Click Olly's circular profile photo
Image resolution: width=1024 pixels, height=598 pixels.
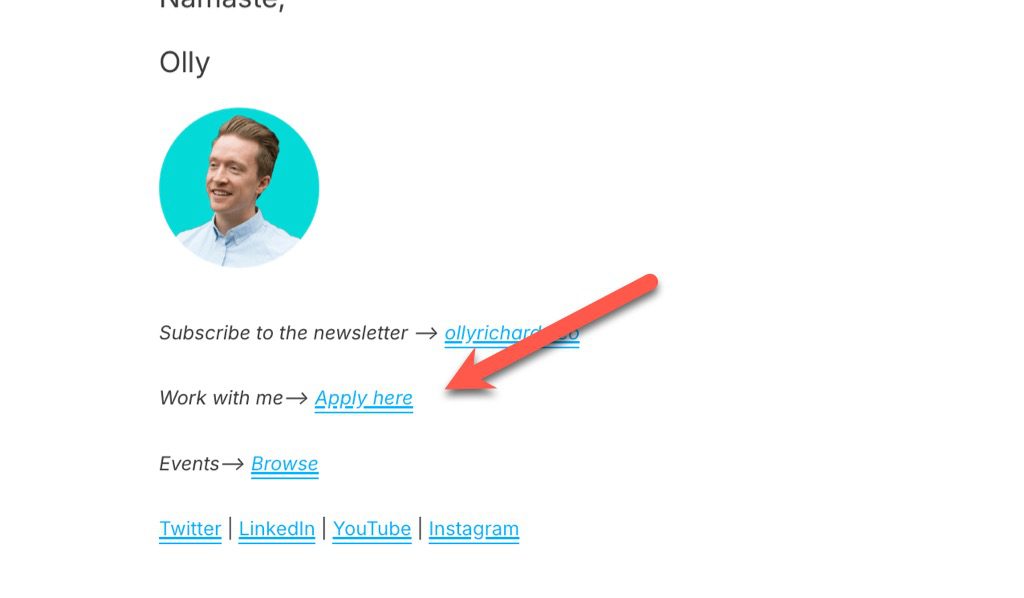(239, 188)
